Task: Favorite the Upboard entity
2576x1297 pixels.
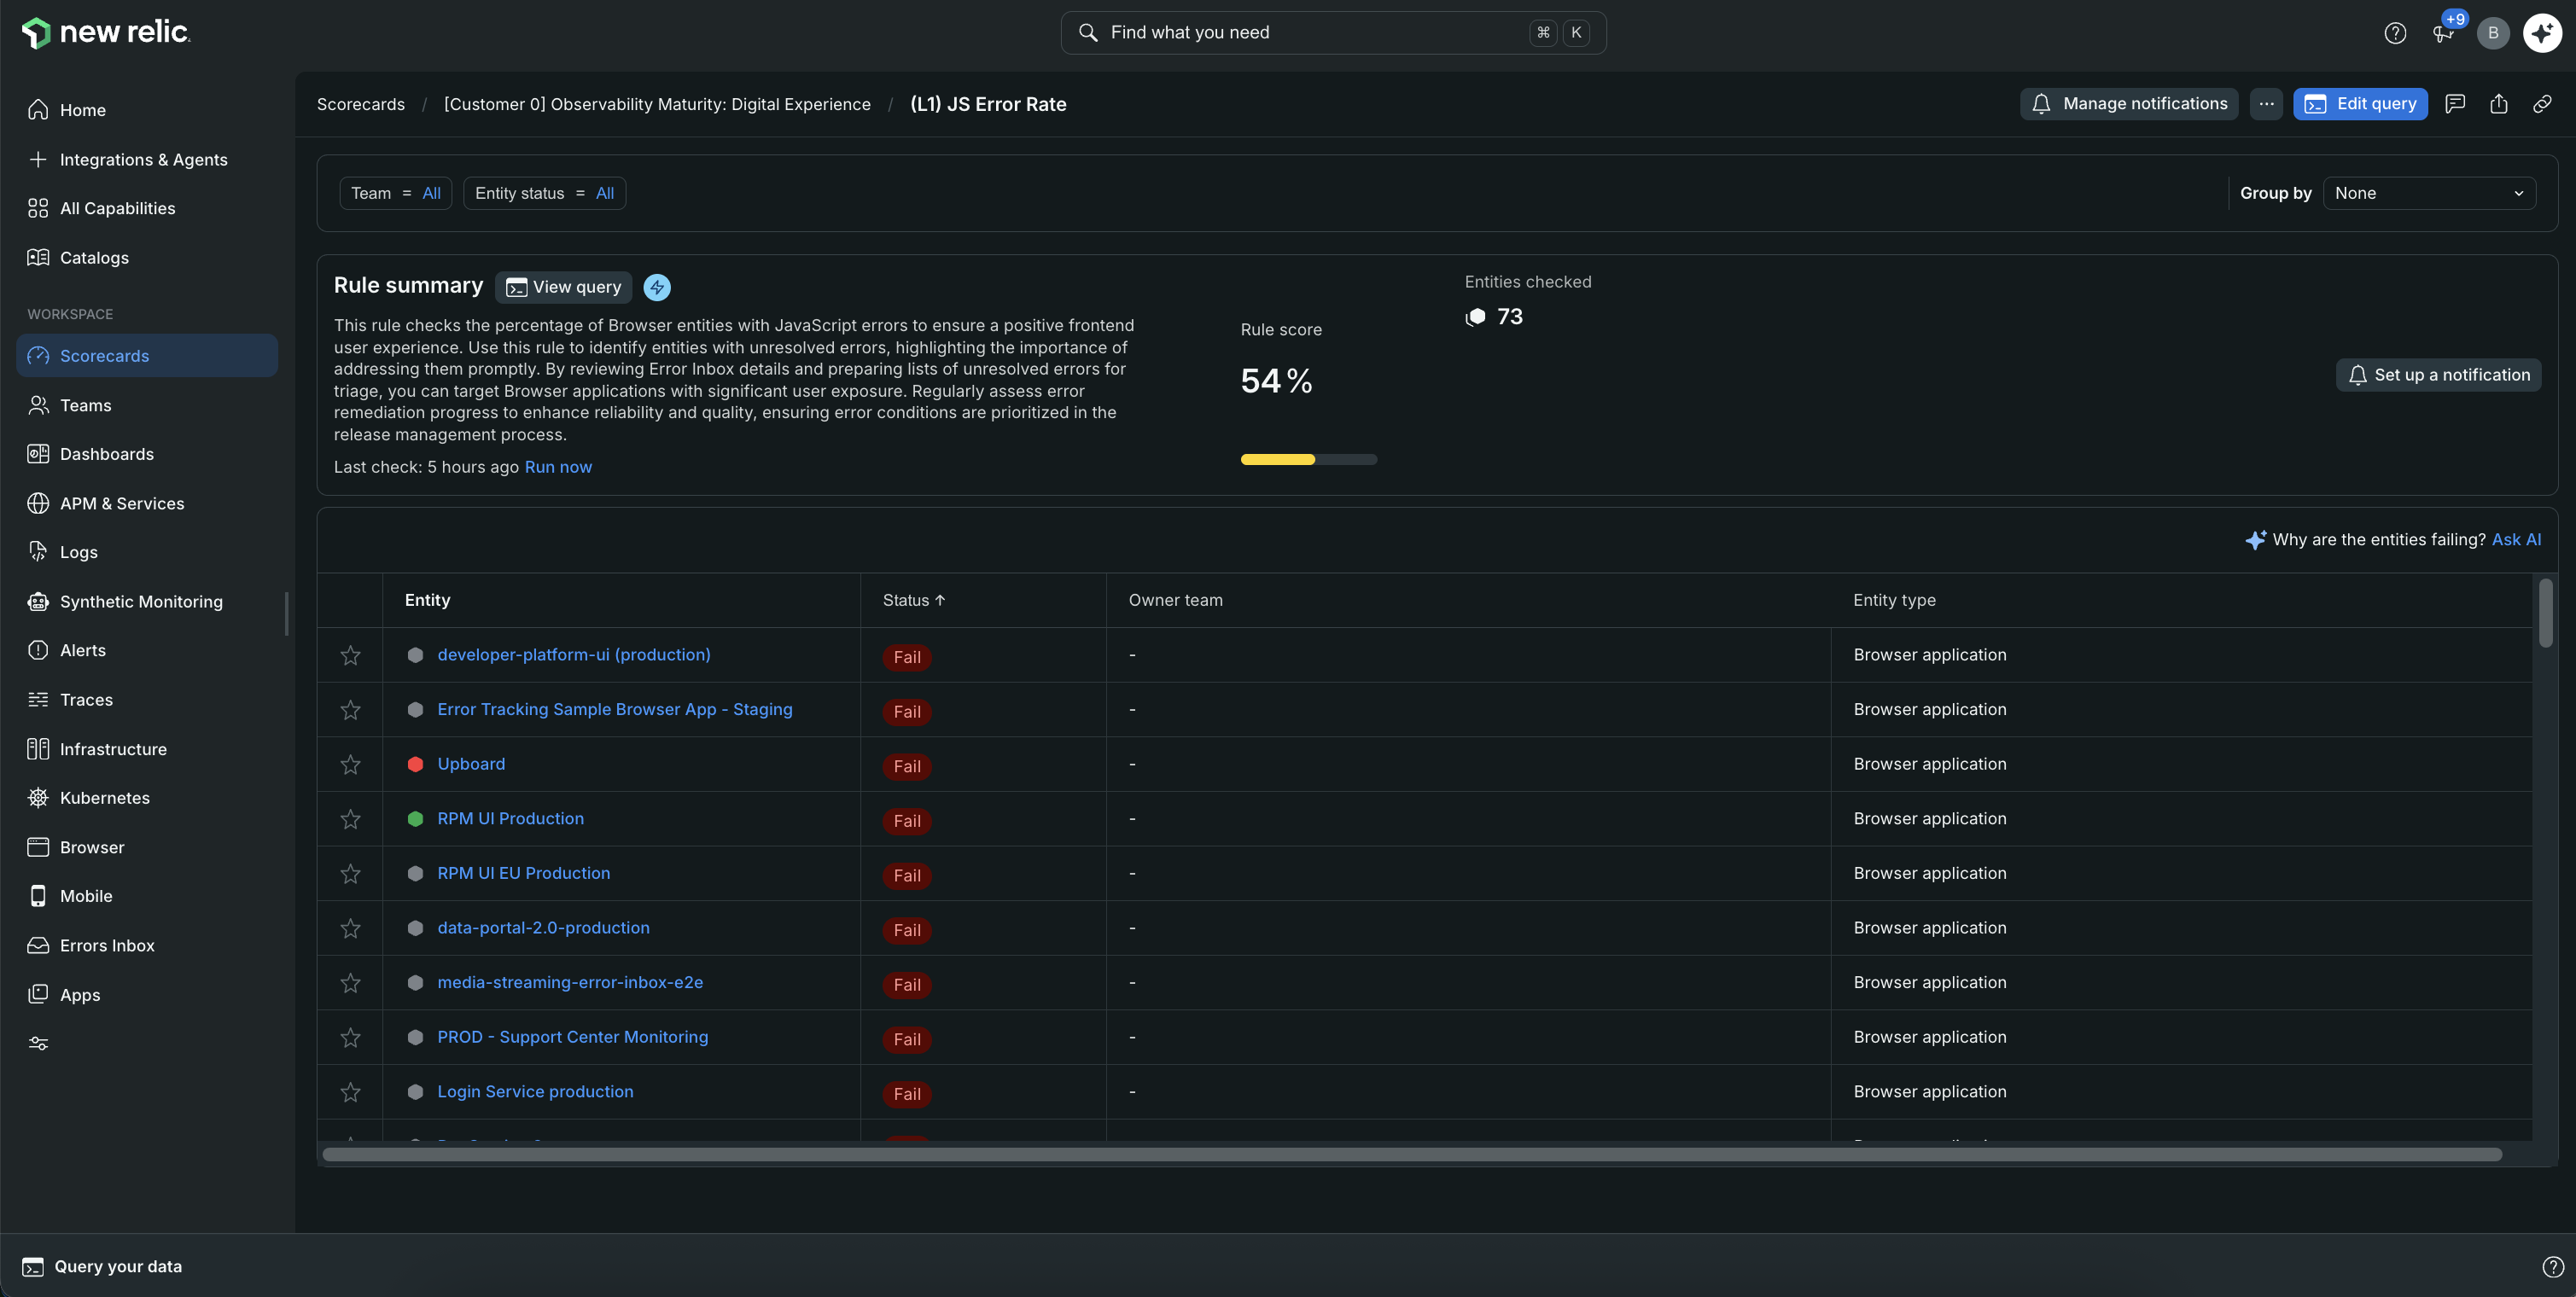Action: tap(350, 765)
